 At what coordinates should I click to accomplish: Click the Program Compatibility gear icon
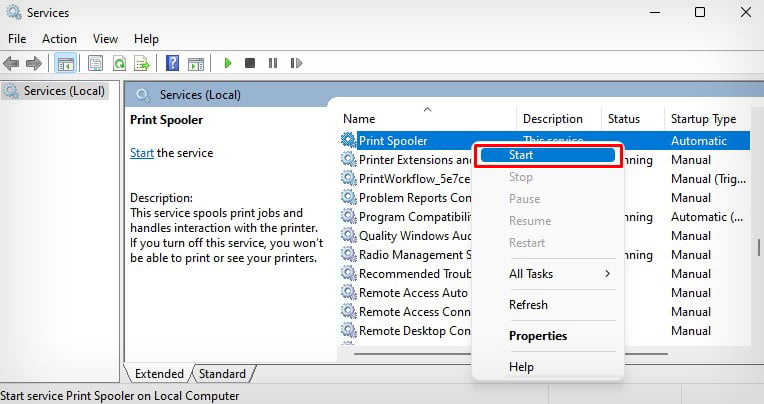tap(348, 216)
